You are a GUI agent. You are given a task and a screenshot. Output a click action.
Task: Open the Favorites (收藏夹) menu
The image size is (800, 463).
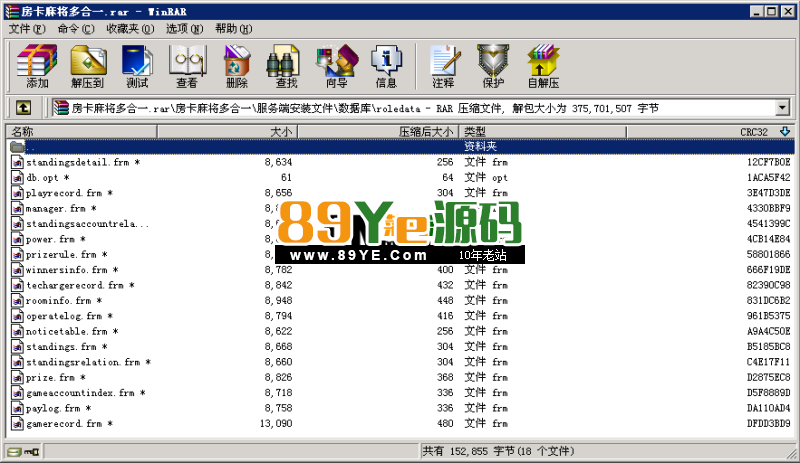(x=130, y=29)
